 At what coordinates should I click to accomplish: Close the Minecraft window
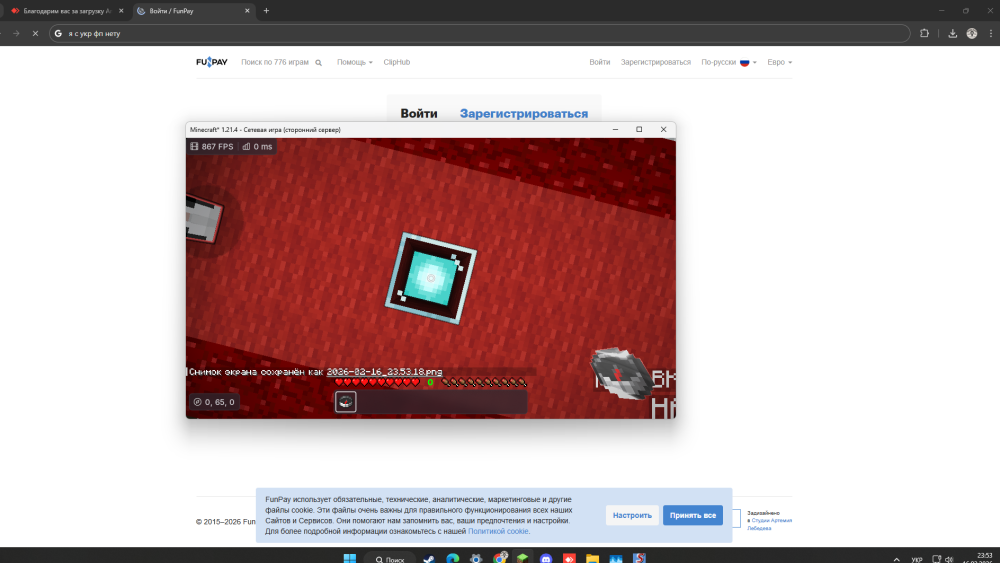tap(663, 129)
